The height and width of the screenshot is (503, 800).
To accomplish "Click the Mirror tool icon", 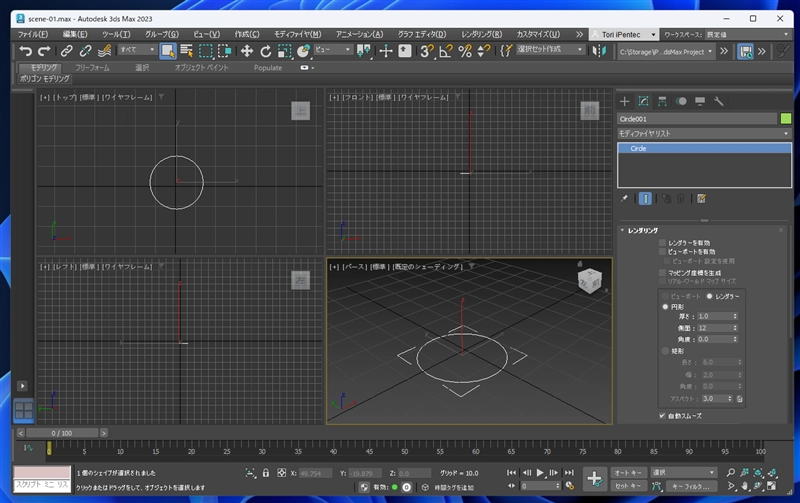I will pos(599,51).
